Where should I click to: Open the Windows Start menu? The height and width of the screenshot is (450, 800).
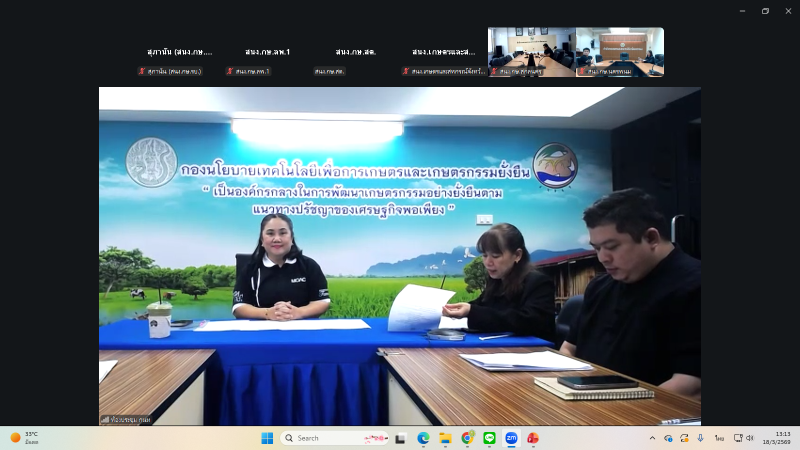267,438
